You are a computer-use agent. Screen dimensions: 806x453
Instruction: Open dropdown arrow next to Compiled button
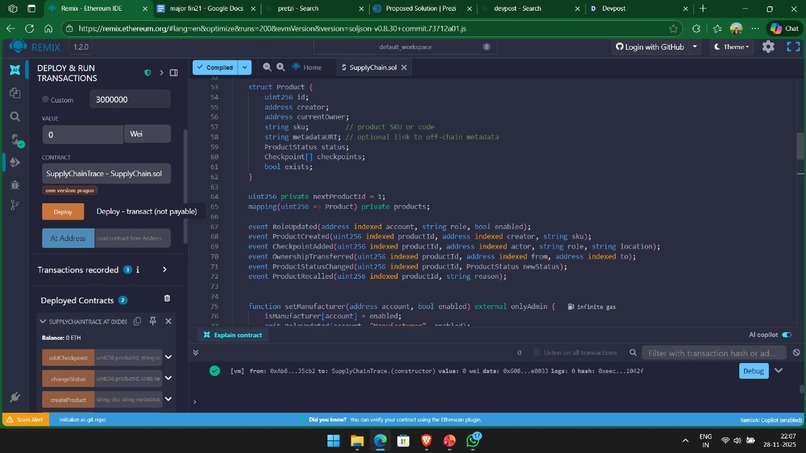point(245,67)
